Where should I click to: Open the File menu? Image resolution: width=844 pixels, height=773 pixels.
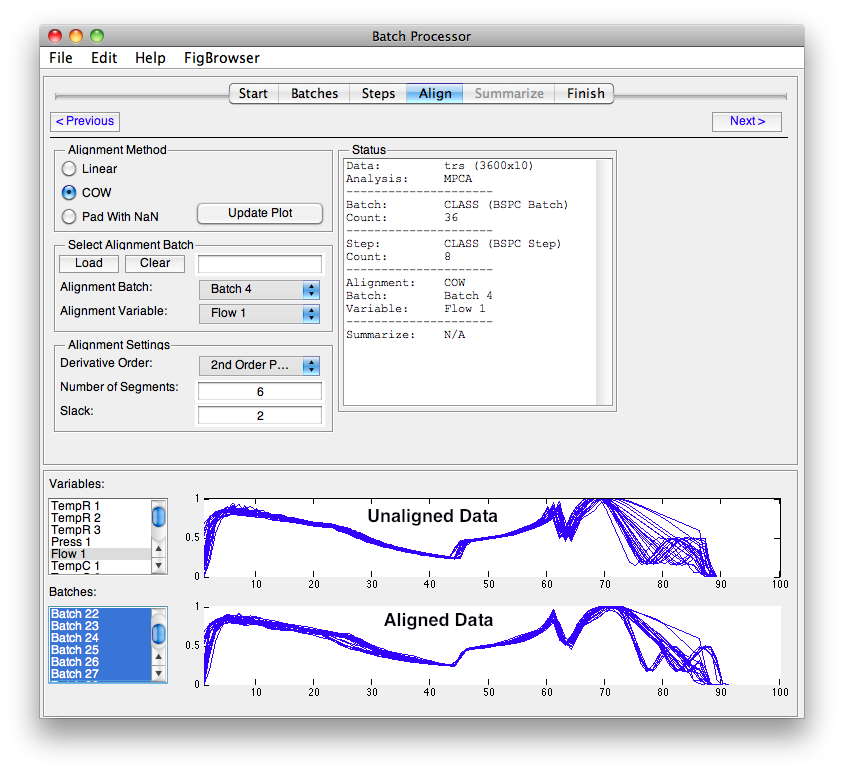coord(60,58)
